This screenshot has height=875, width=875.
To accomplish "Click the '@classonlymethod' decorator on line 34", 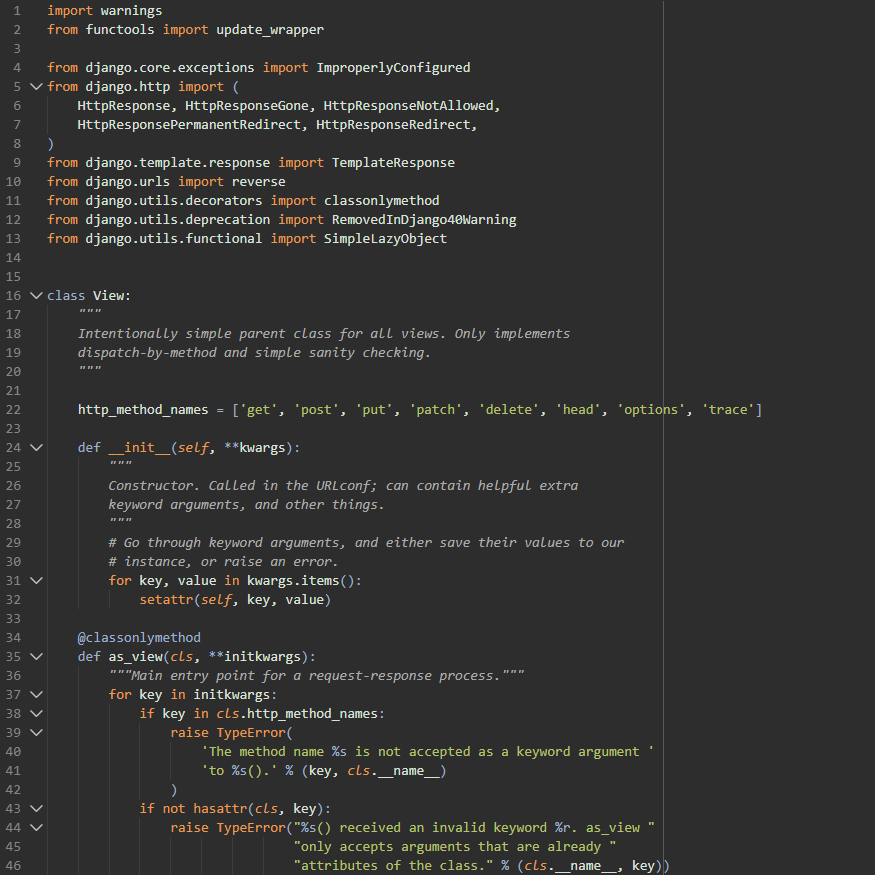I will [x=139, y=638].
